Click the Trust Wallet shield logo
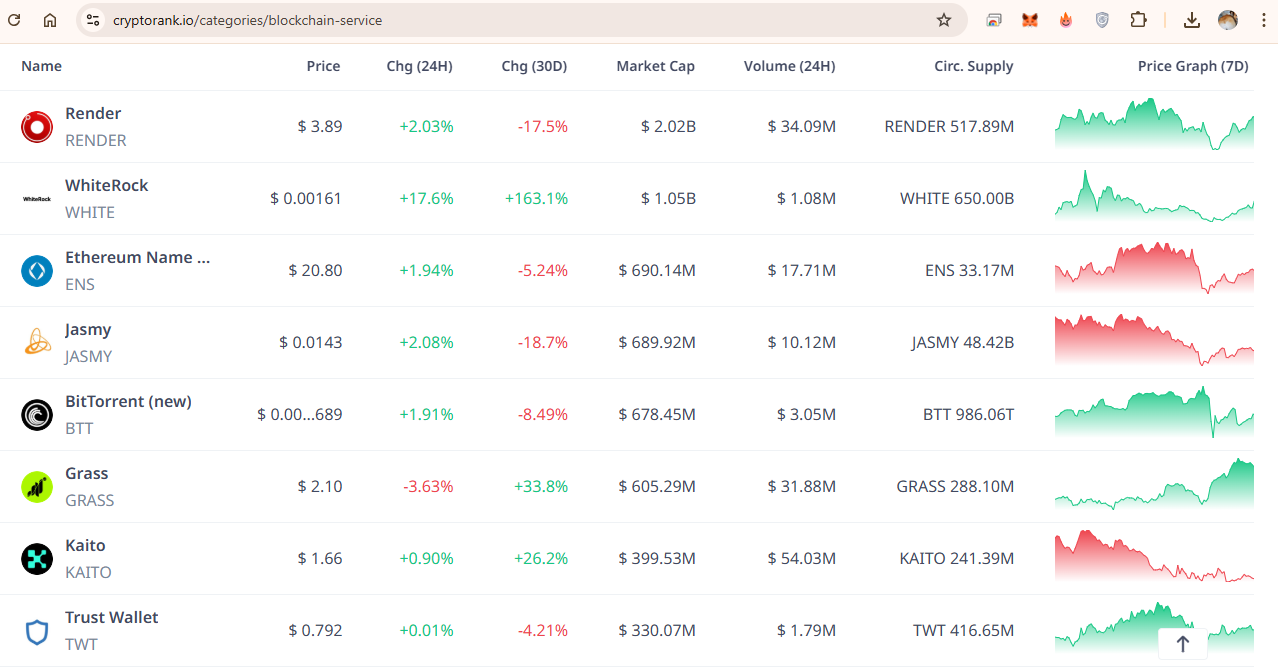 [x=37, y=631]
